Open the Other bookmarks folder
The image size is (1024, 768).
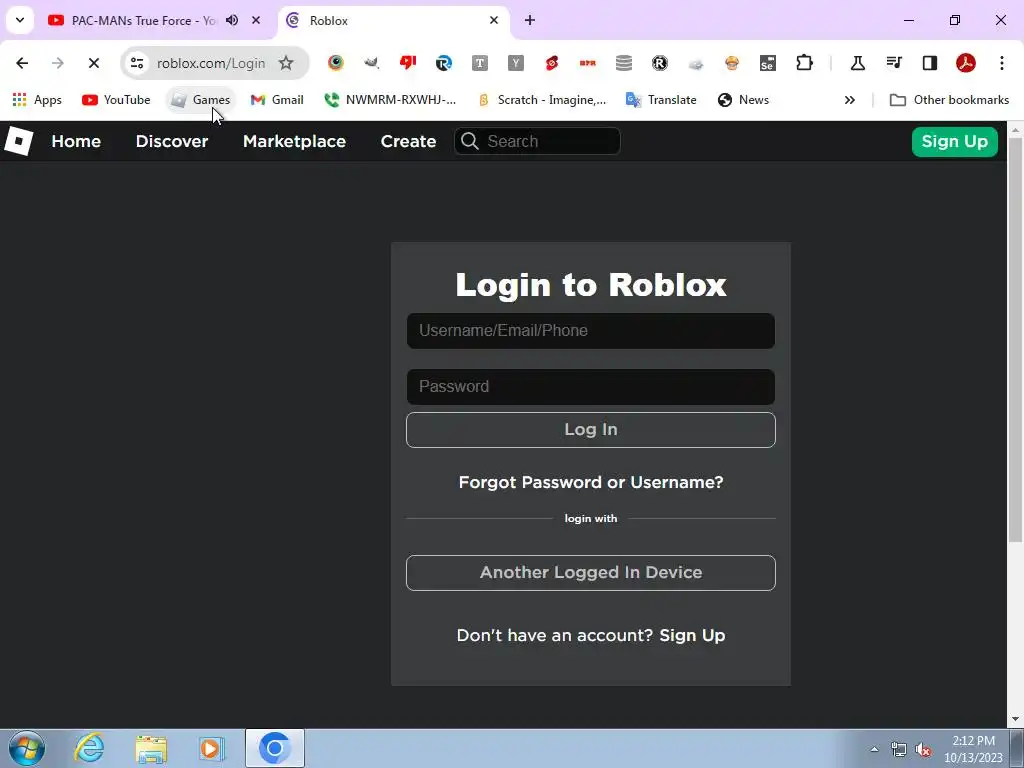pyautogui.click(x=950, y=100)
